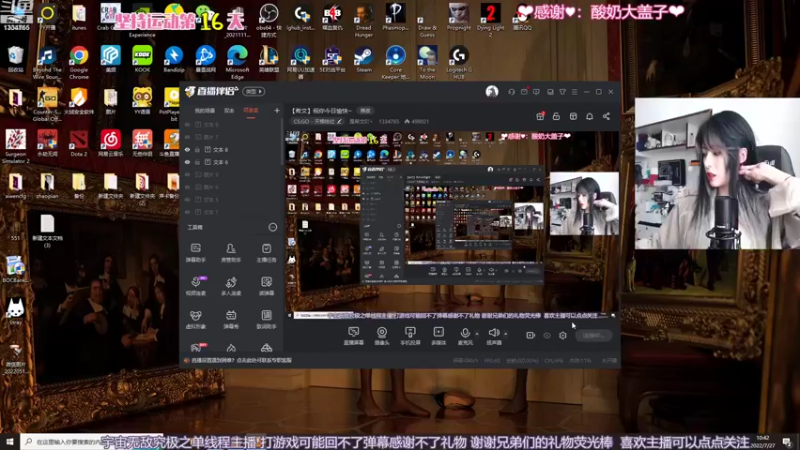Image resolution: width=800 pixels, height=450 pixels.
Task: Select the 文本 8 layer row
Action: click(231, 149)
